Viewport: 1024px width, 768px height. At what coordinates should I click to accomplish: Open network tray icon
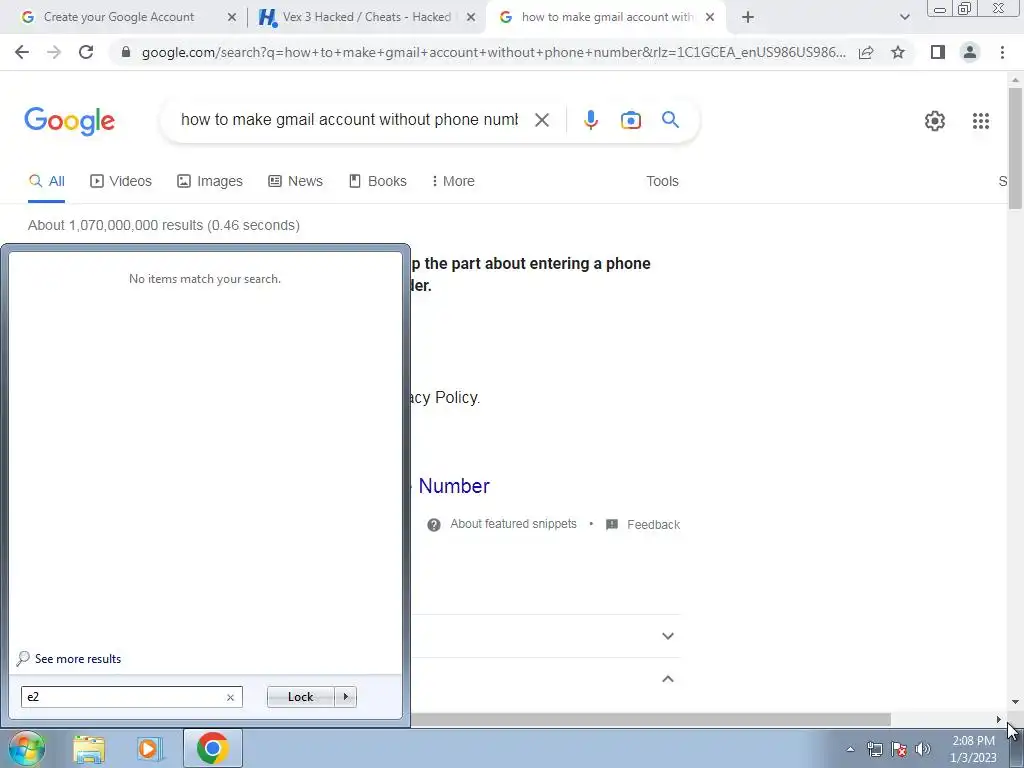pyautogui.click(x=874, y=749)
